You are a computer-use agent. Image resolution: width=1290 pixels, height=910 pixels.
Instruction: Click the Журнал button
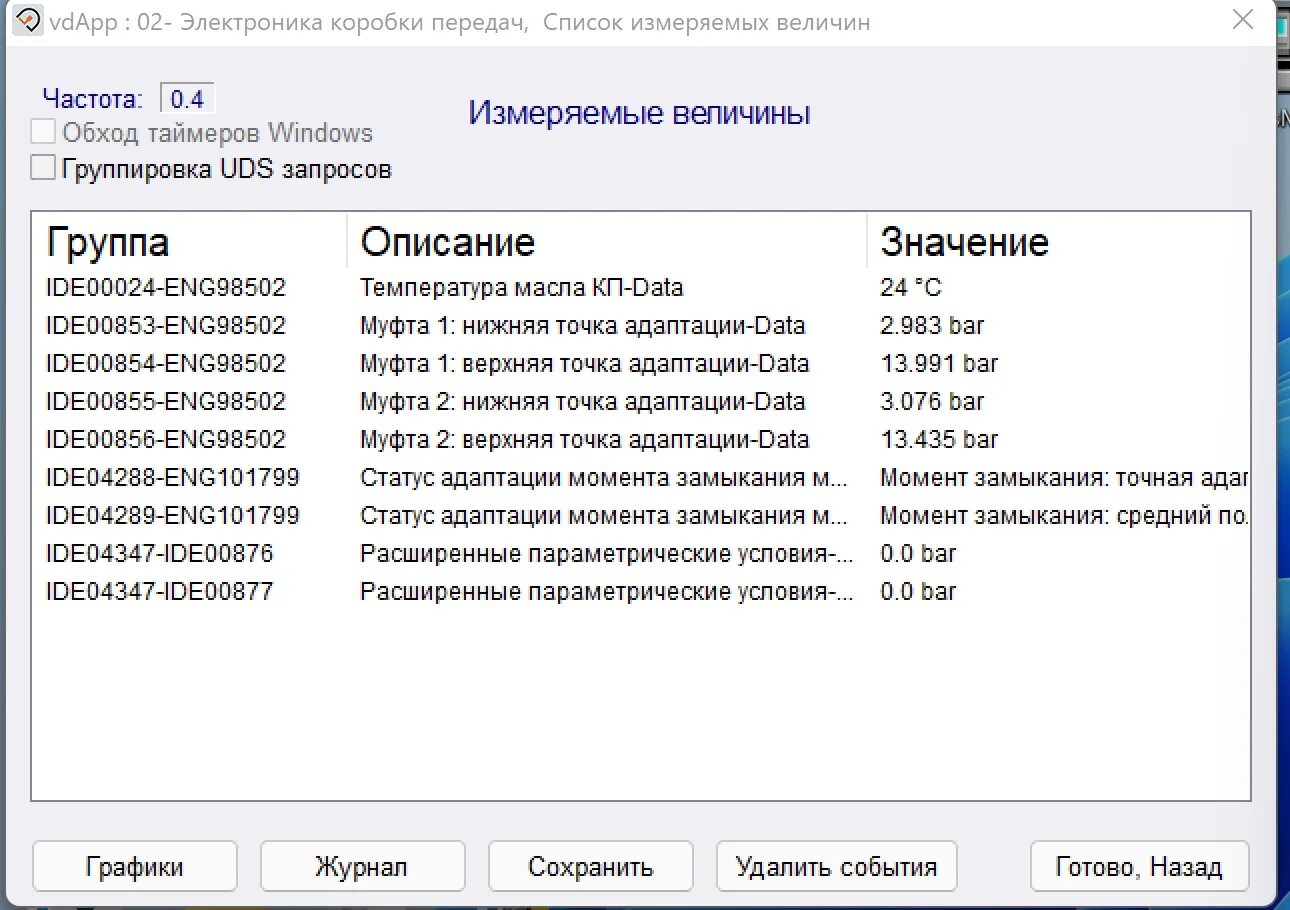click(x=362, y=866)
